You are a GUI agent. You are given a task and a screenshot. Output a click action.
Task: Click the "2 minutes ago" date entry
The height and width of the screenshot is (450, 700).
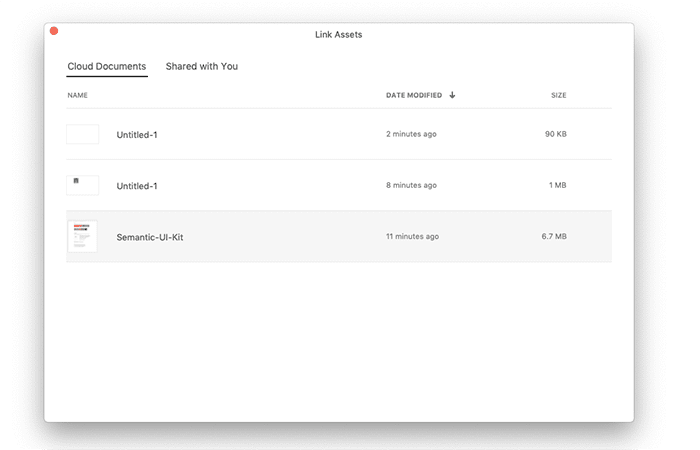(411, 134)
